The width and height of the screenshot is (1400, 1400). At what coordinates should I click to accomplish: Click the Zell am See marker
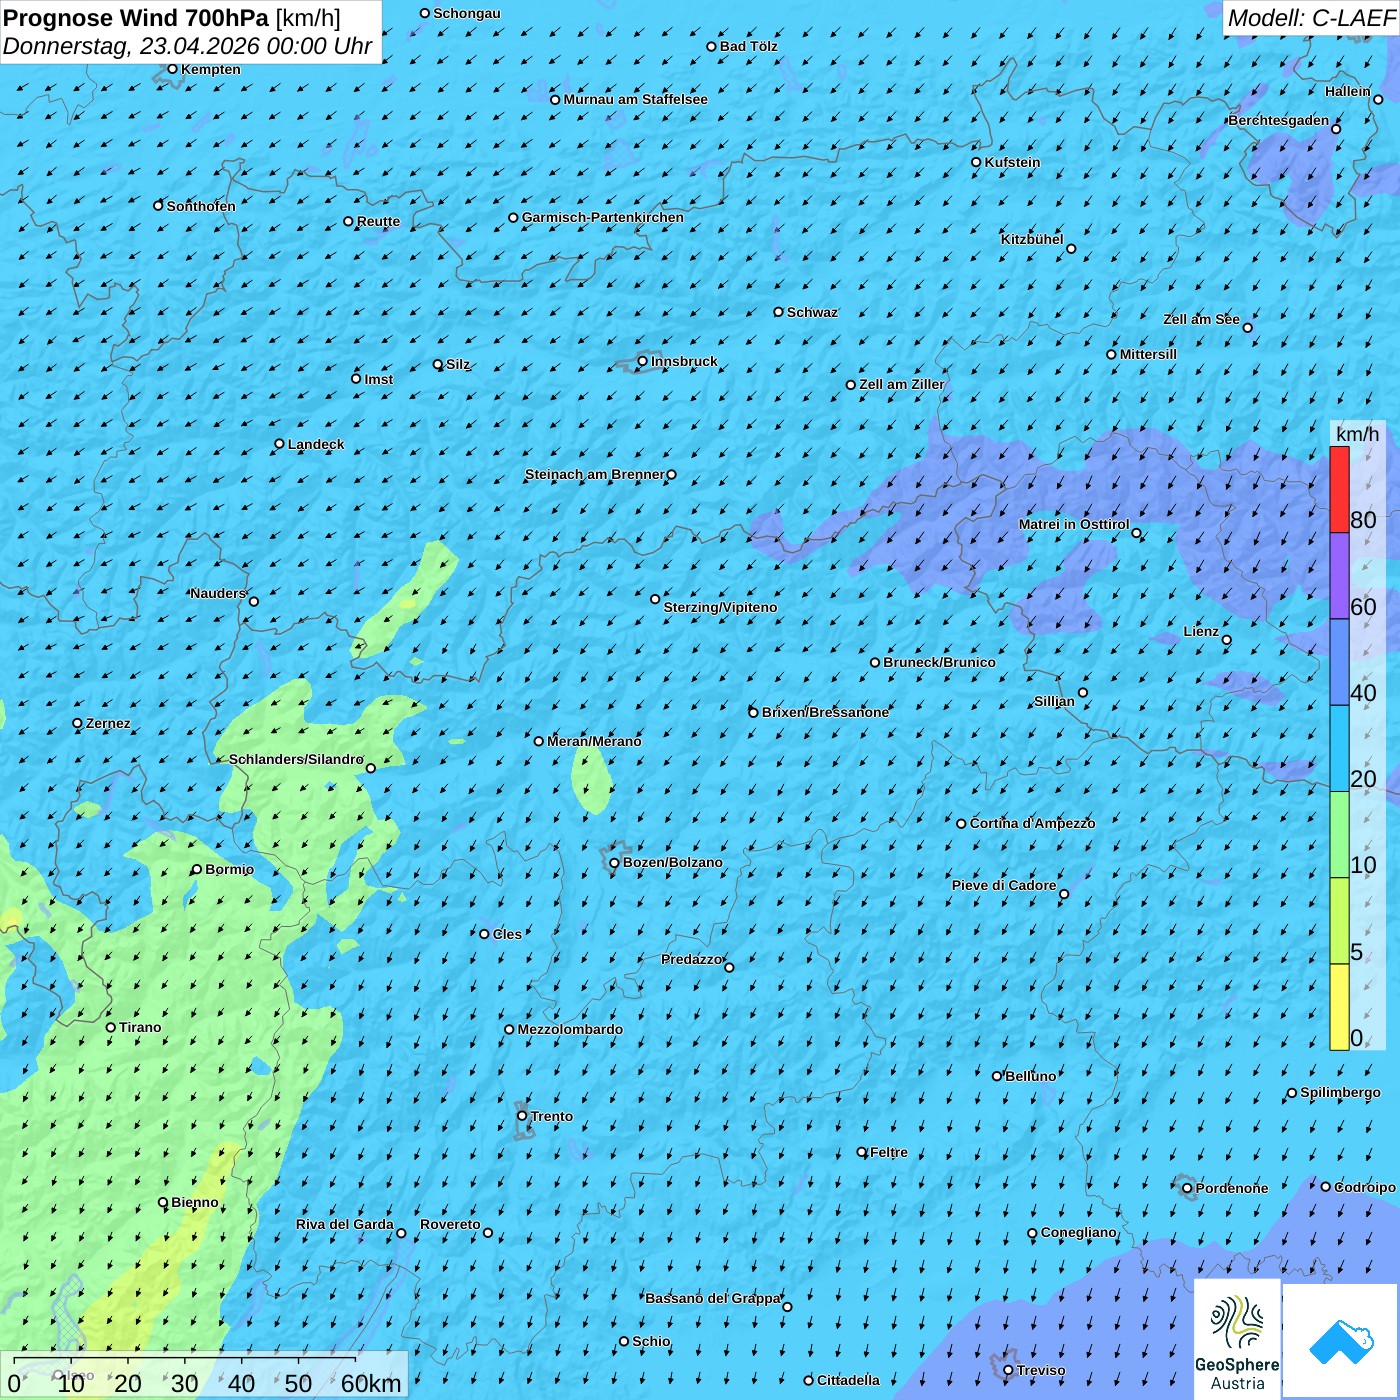(x=1247, y=327)
